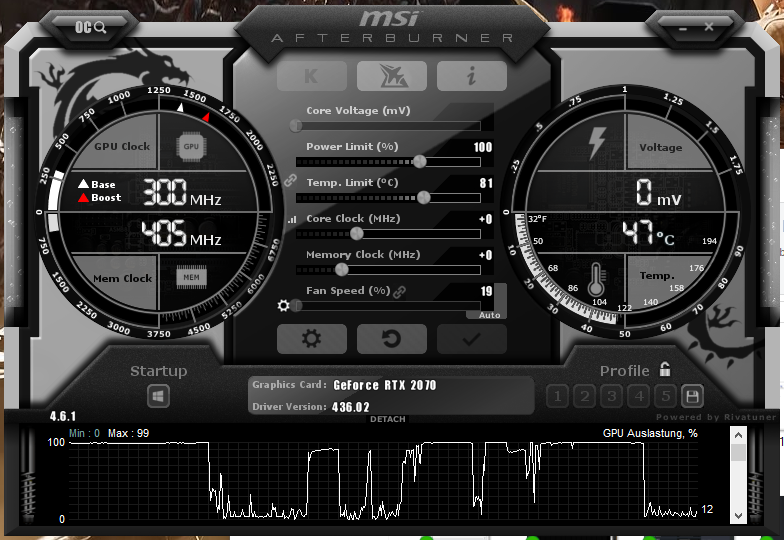Viewport: 784px width, 540px height.
Task: Click the Mem Clock label
Action: [x=122, y=278]
